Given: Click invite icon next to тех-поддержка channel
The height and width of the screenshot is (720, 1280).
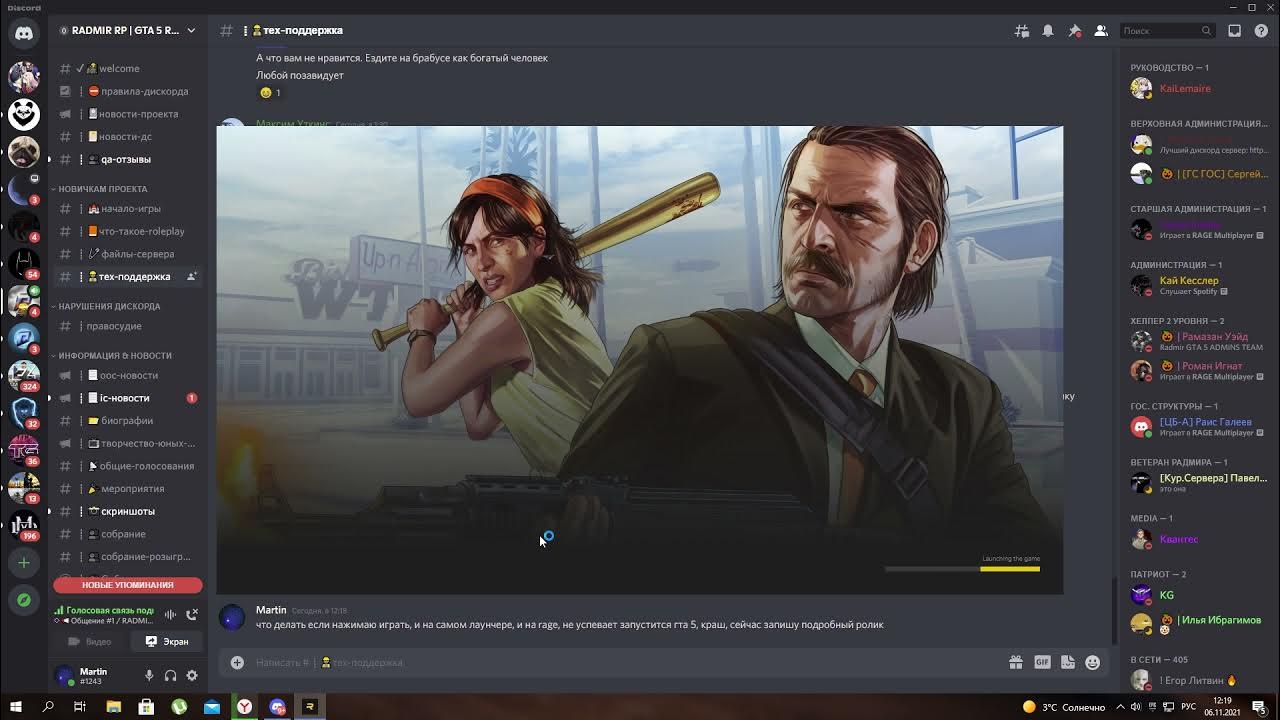Looking at the screenshot, I should coord(192,276).
